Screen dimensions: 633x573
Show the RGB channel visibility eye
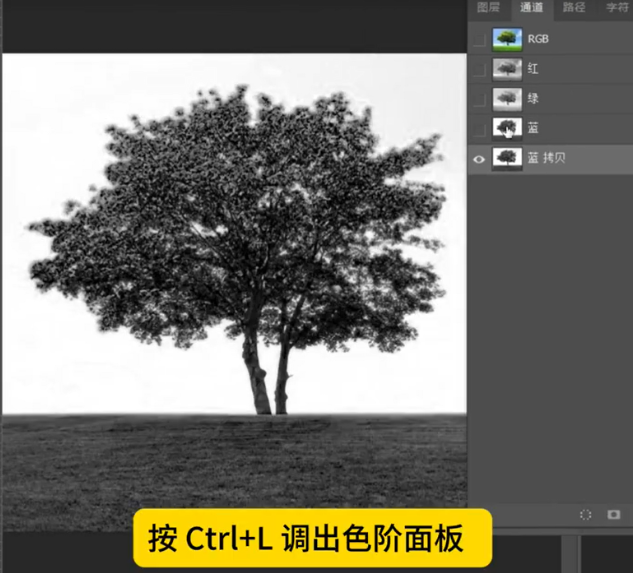click(479, 40)
